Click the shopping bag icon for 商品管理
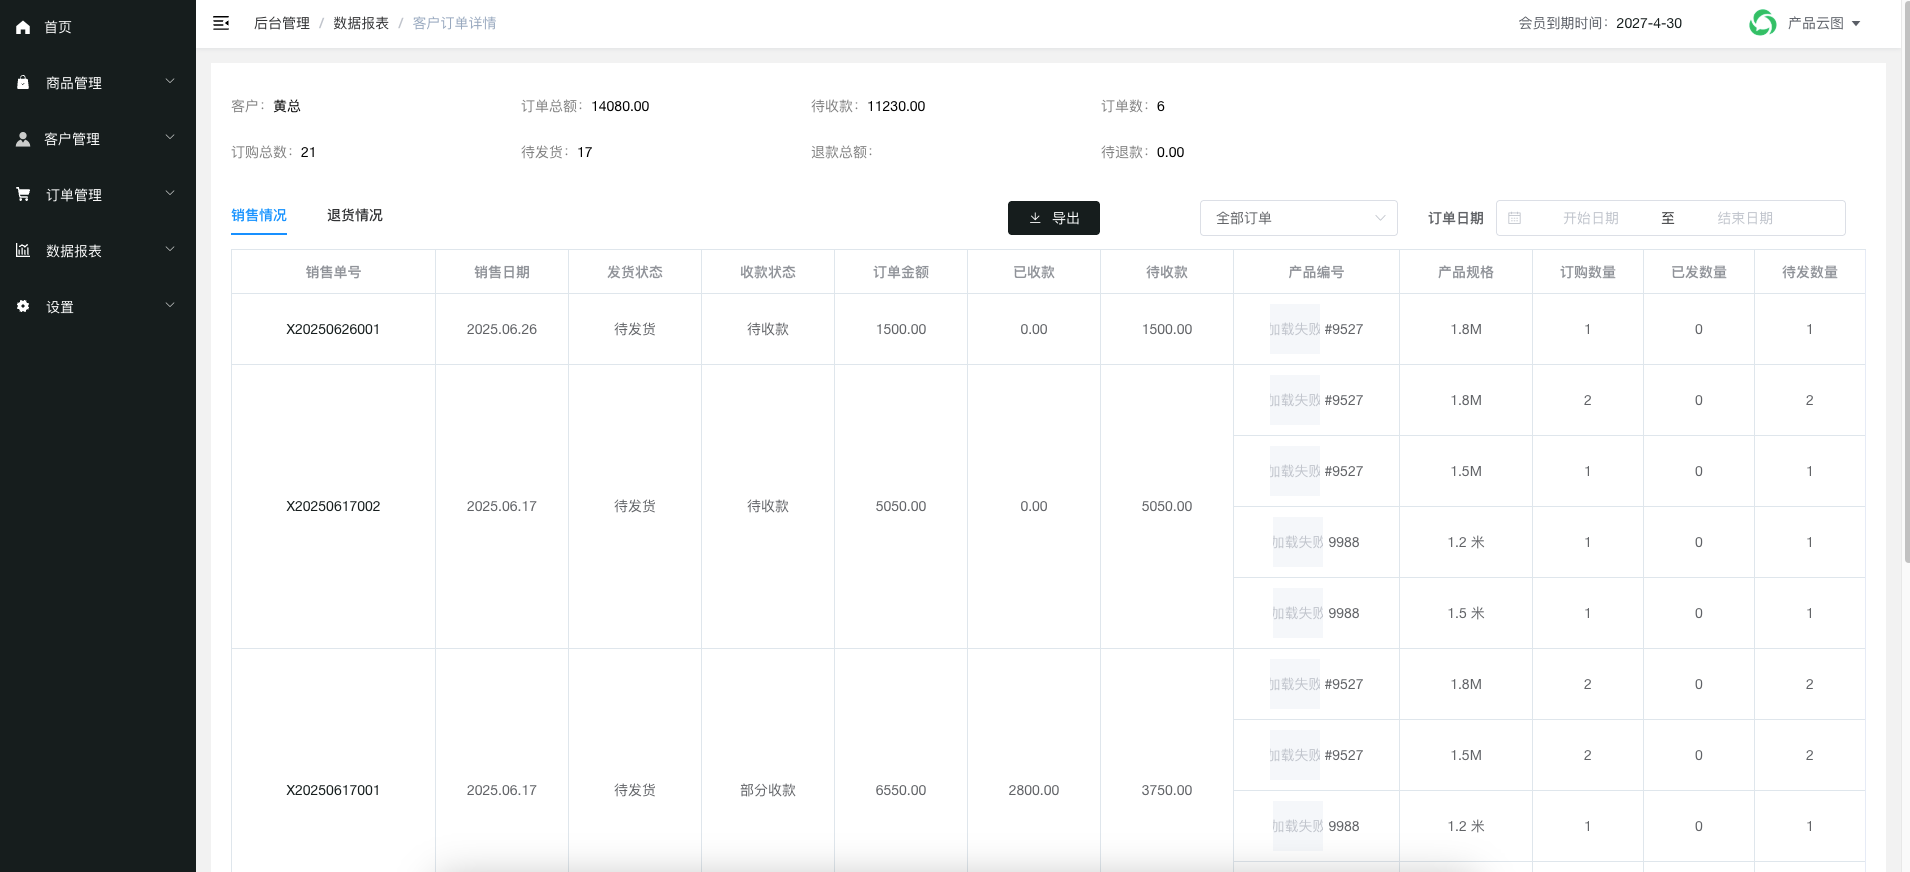This screenshot has width=1910, height=872. pos(23,83)
